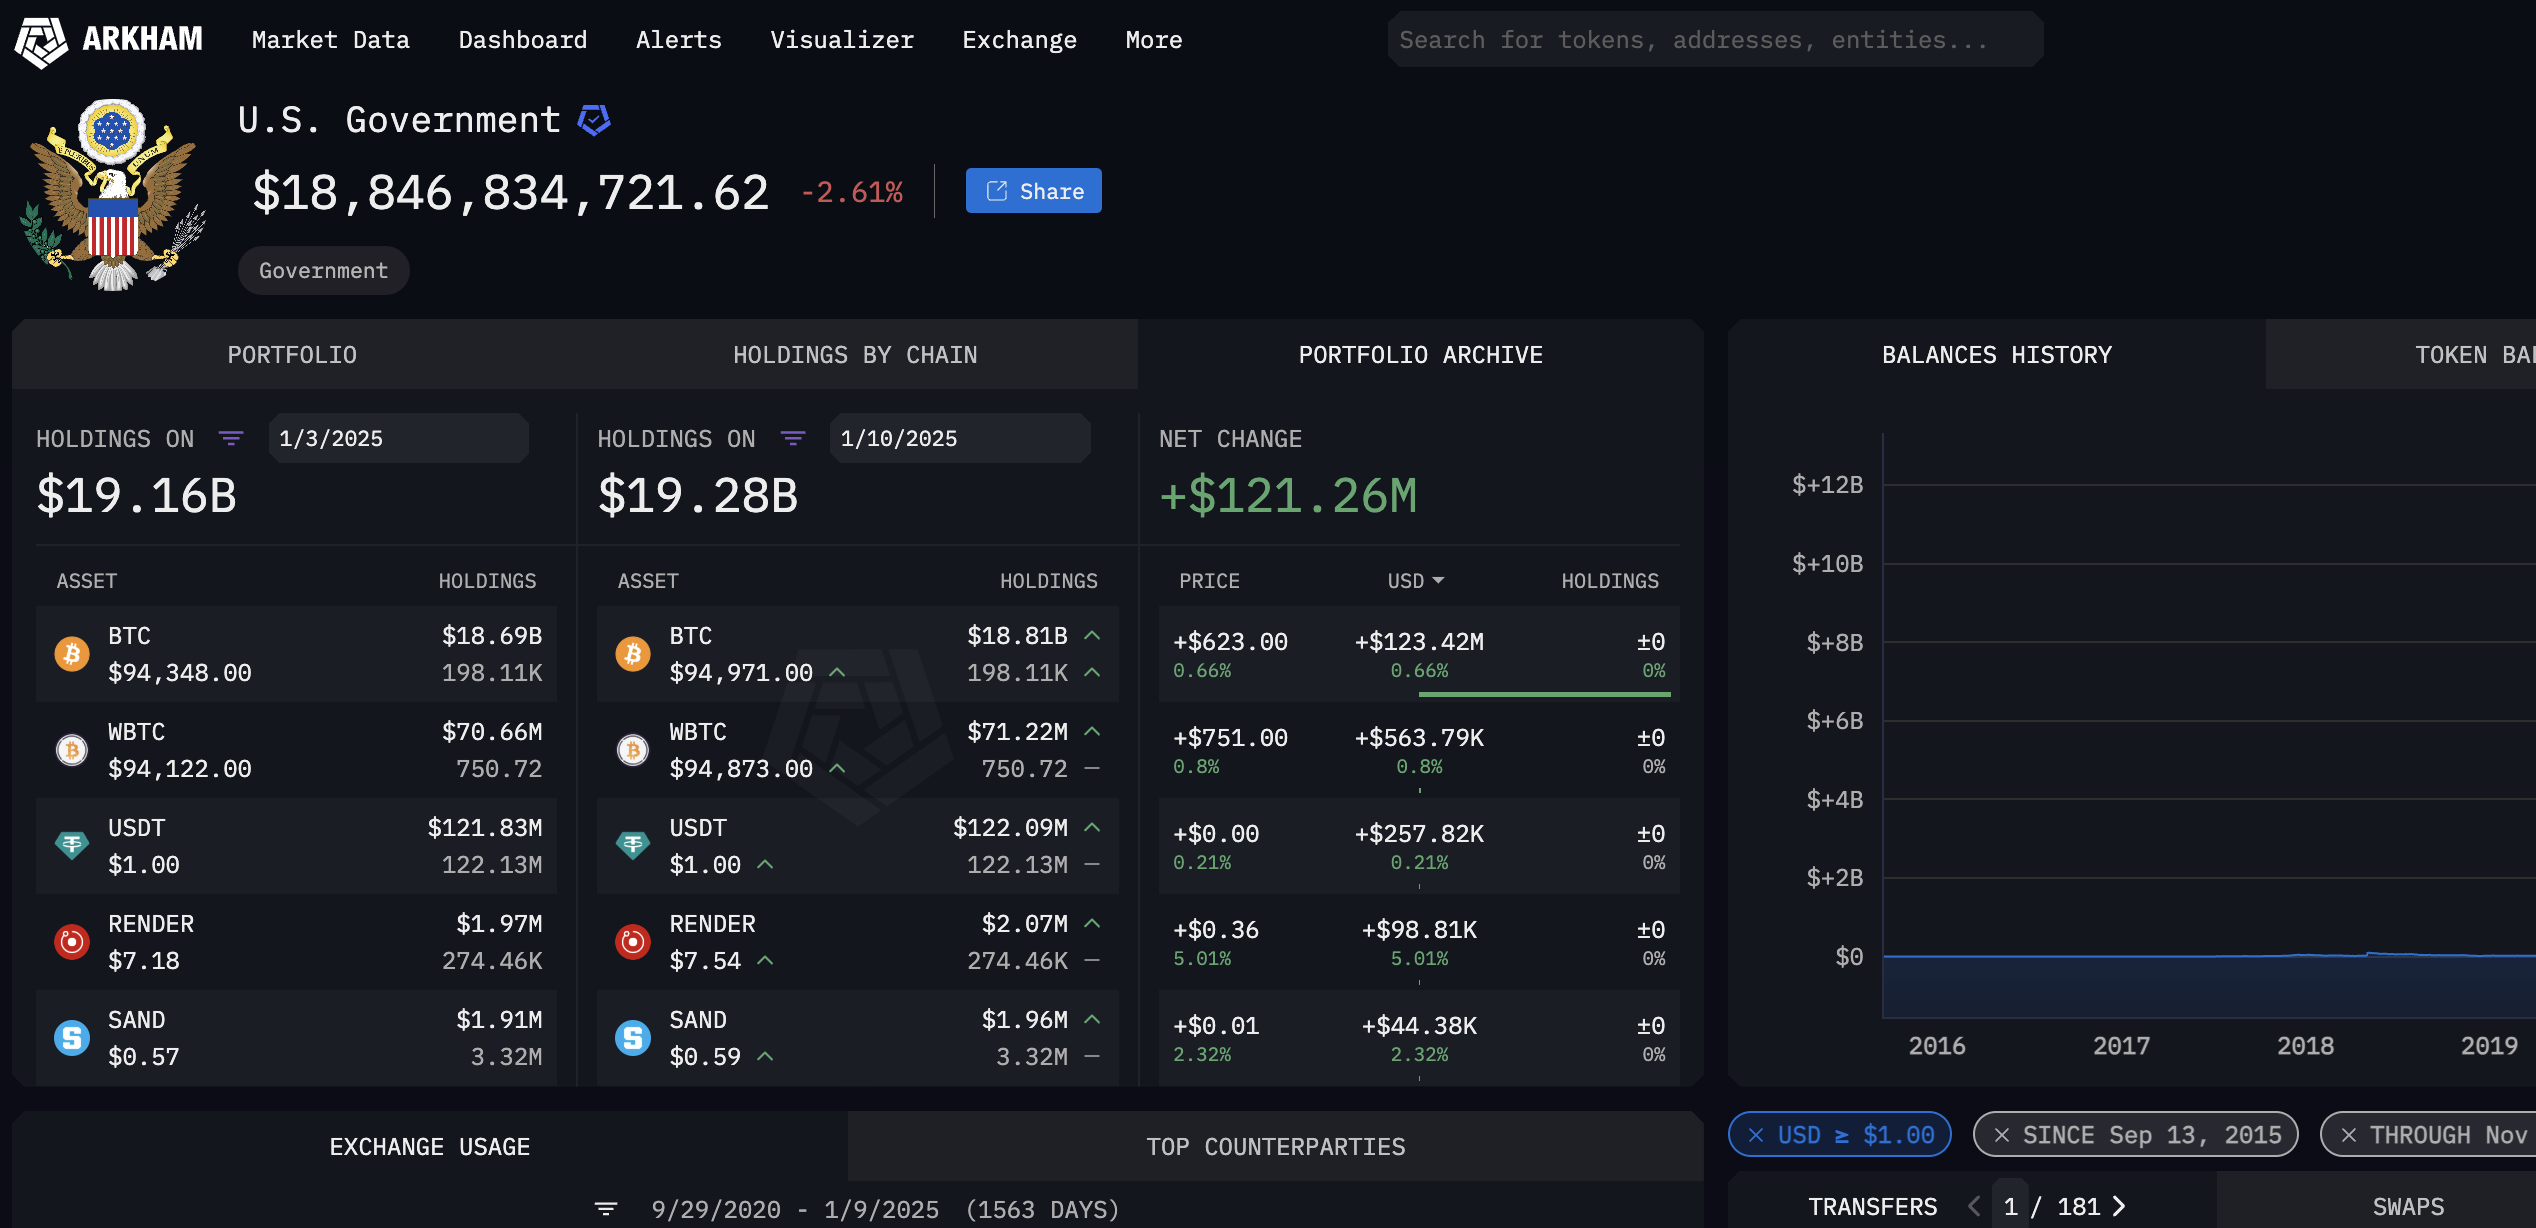
Task: Click RENDER icon in the 1/3/2025 column
Action: tap(72, 942)
